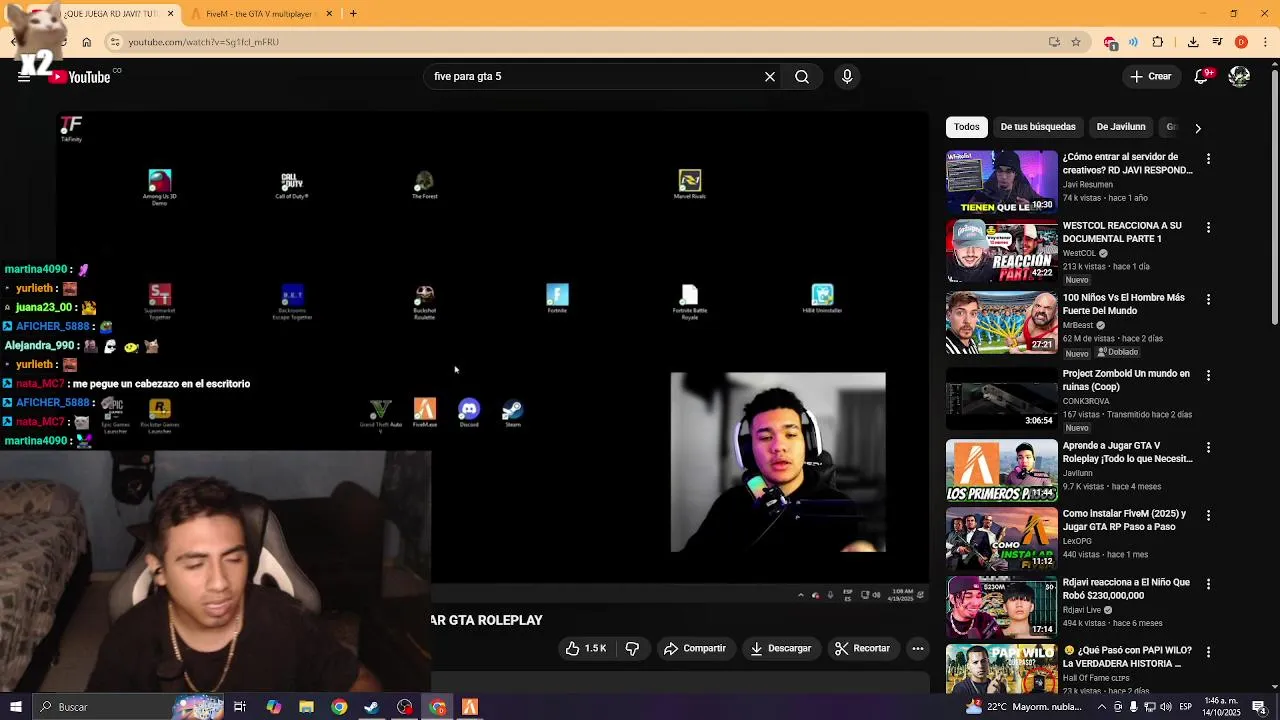Open the Project Zomboid 3:06:54 thumbnail
The height and width of the screenshot is (720, 1280).
(1001, 399)
